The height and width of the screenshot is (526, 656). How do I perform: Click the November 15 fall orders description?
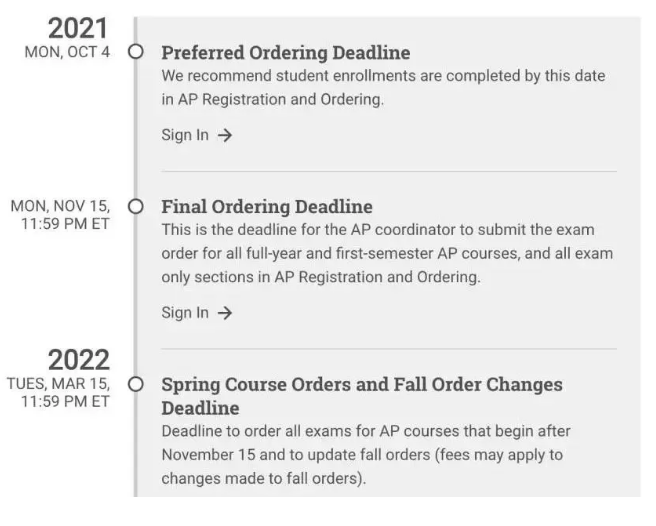366,455
